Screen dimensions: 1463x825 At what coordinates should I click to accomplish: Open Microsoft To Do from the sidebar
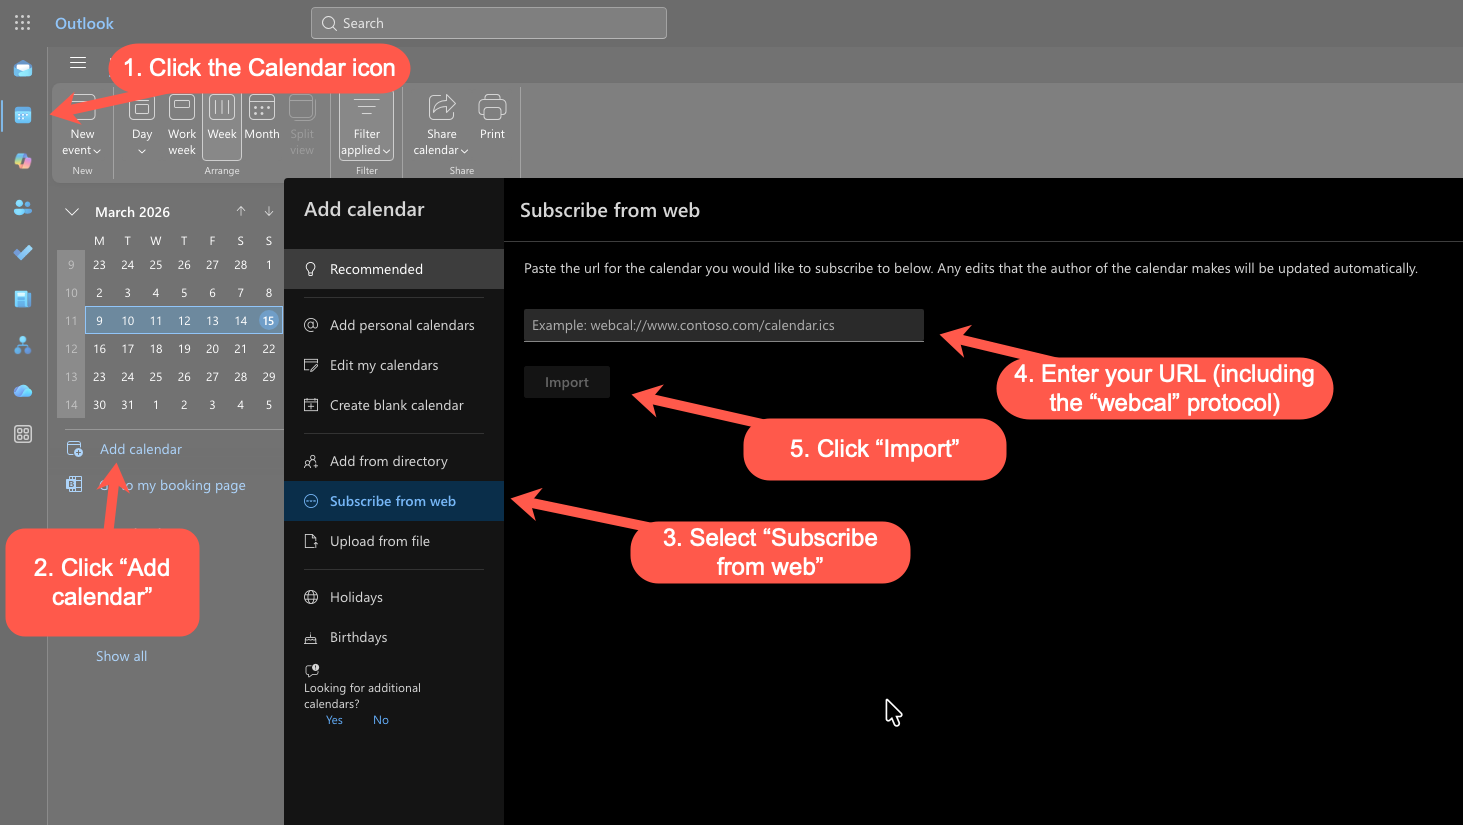[22, 252]
